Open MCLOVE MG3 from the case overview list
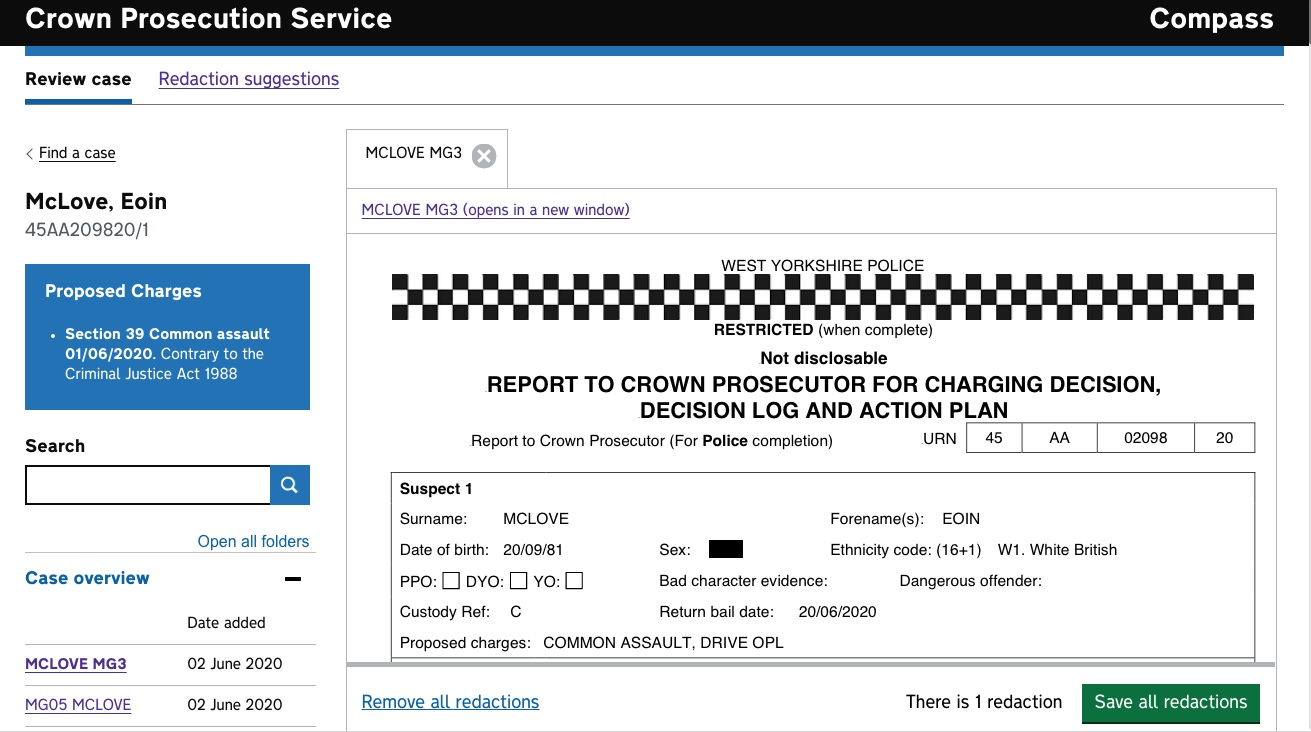Screen dimensions: 1311x732 (x=76, y=664)
